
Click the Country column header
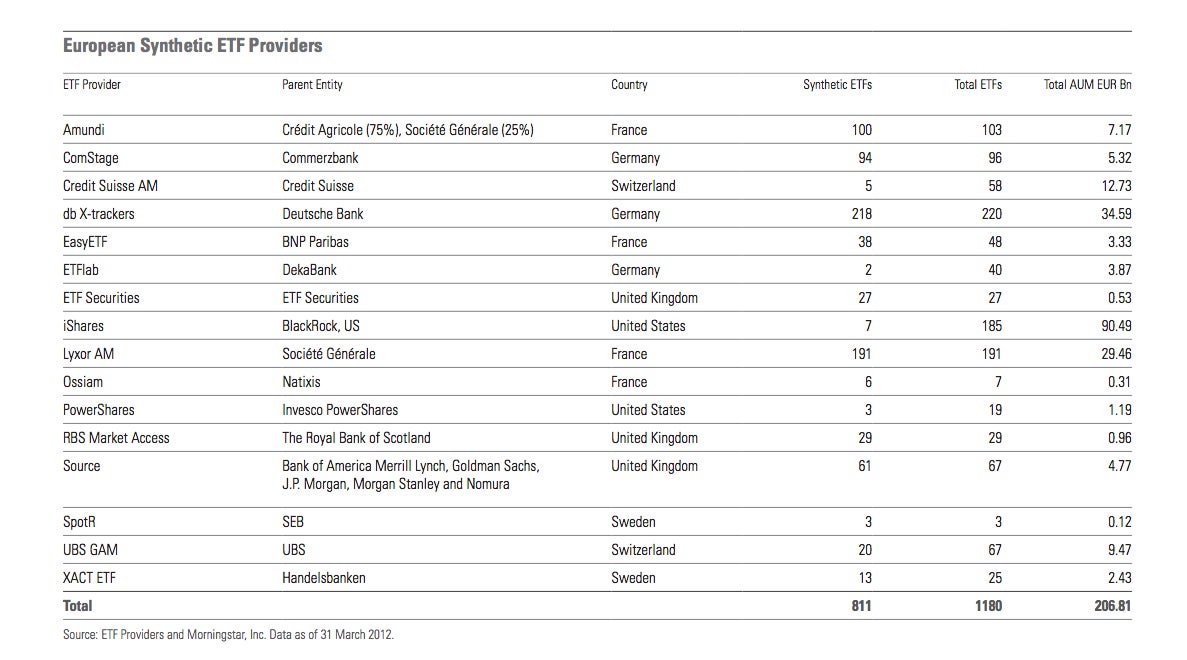629,85
